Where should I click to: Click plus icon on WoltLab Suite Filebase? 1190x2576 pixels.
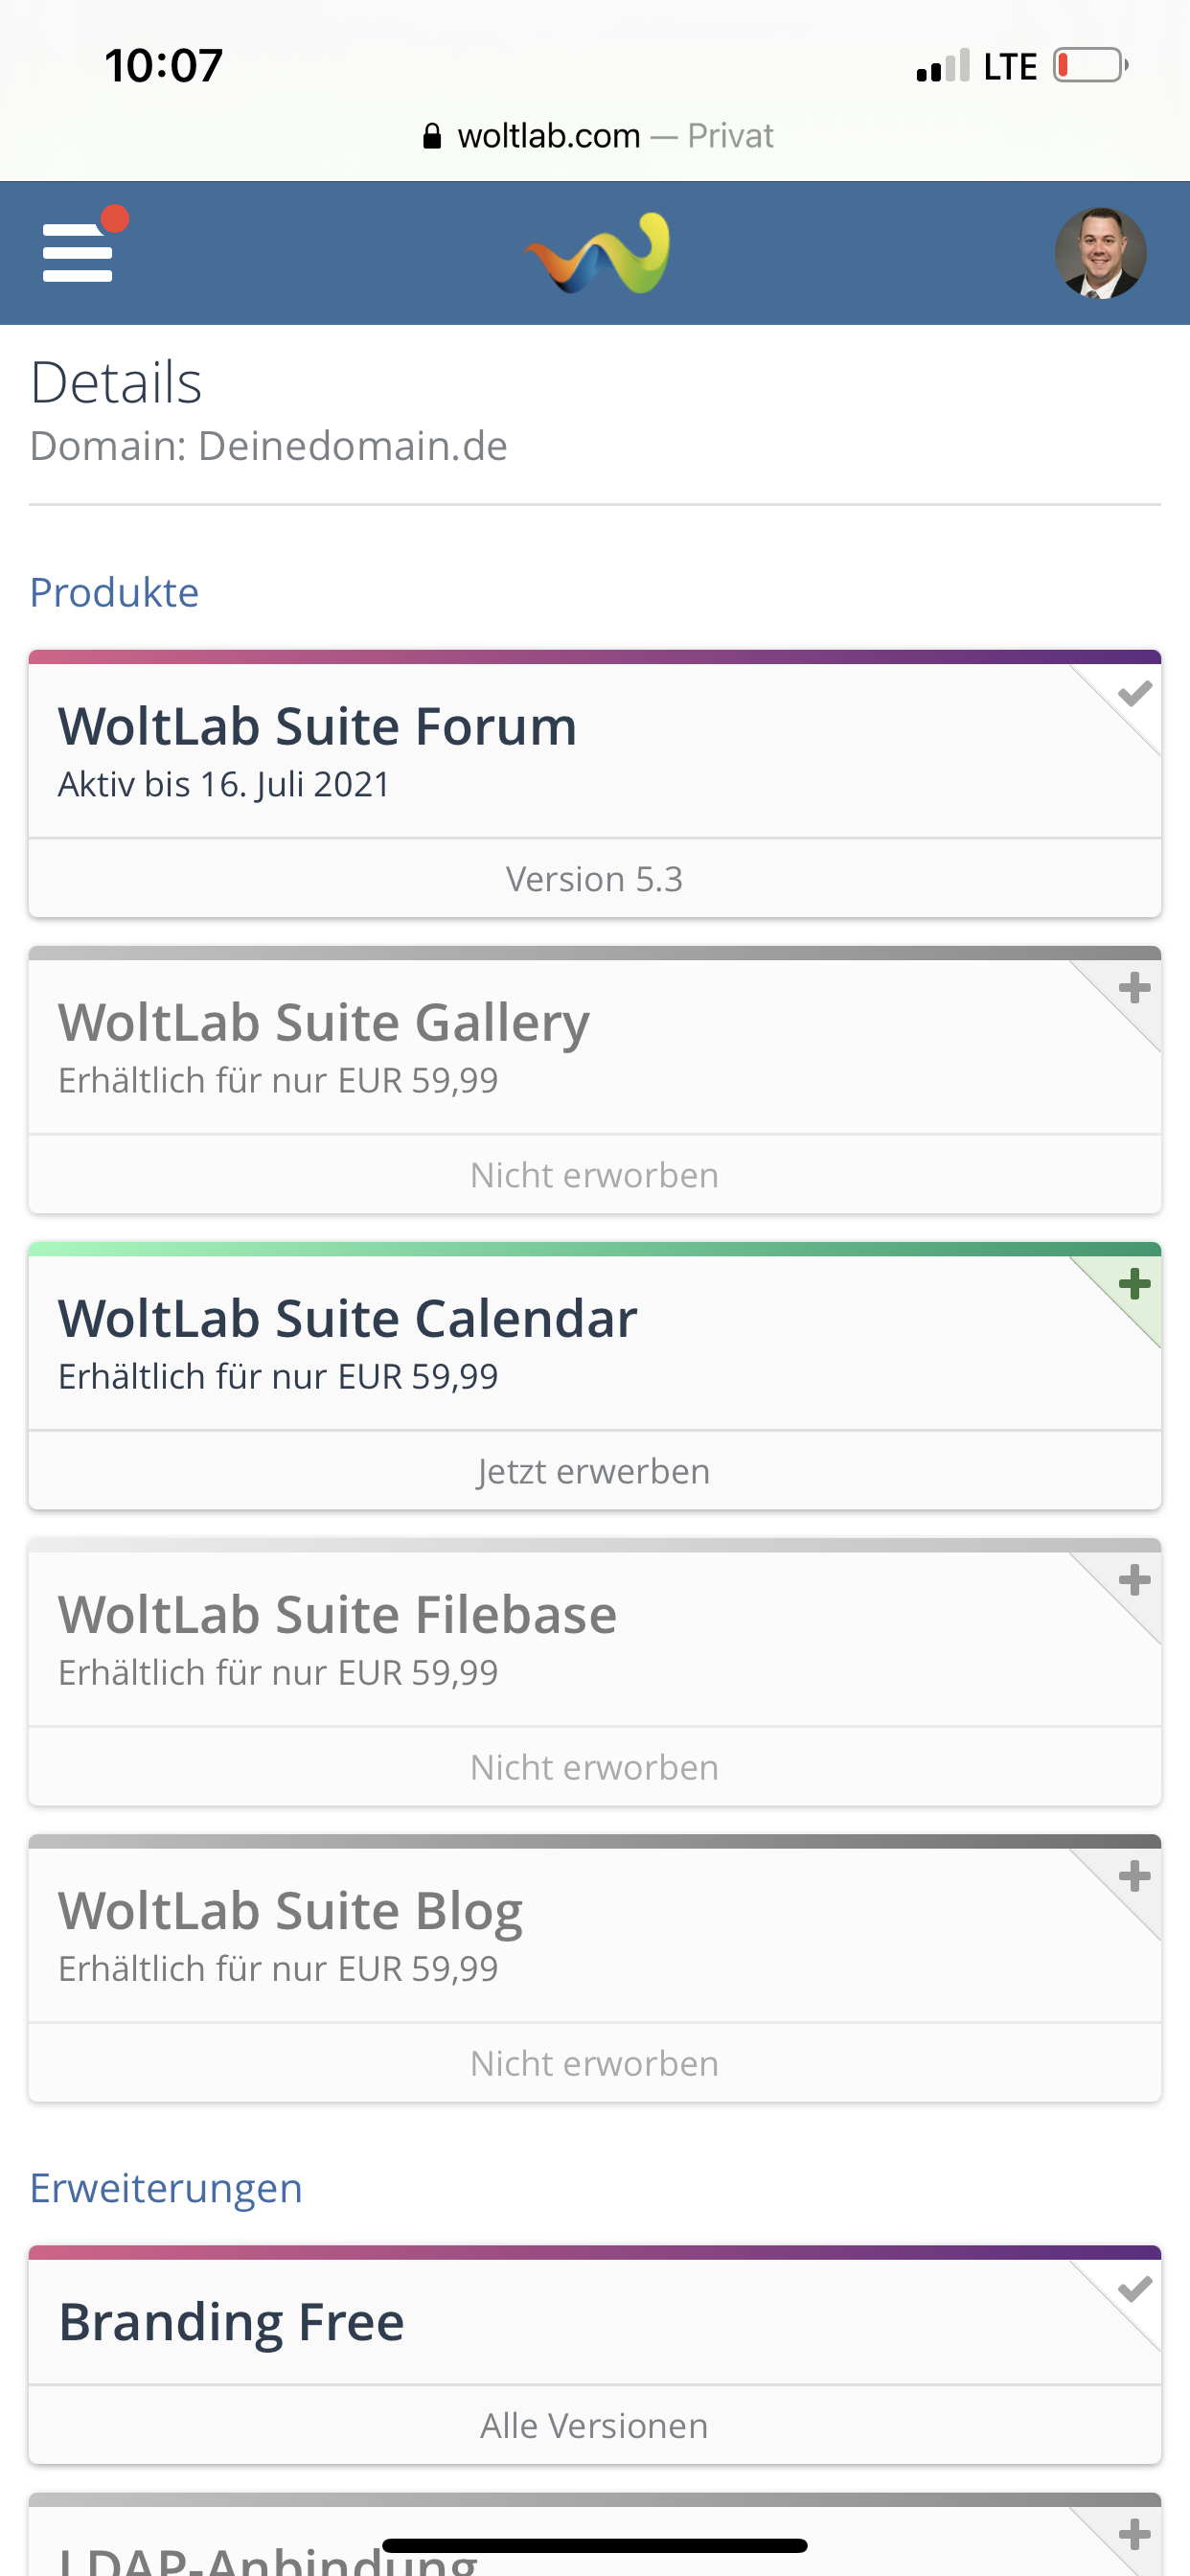point(1134,1580)
